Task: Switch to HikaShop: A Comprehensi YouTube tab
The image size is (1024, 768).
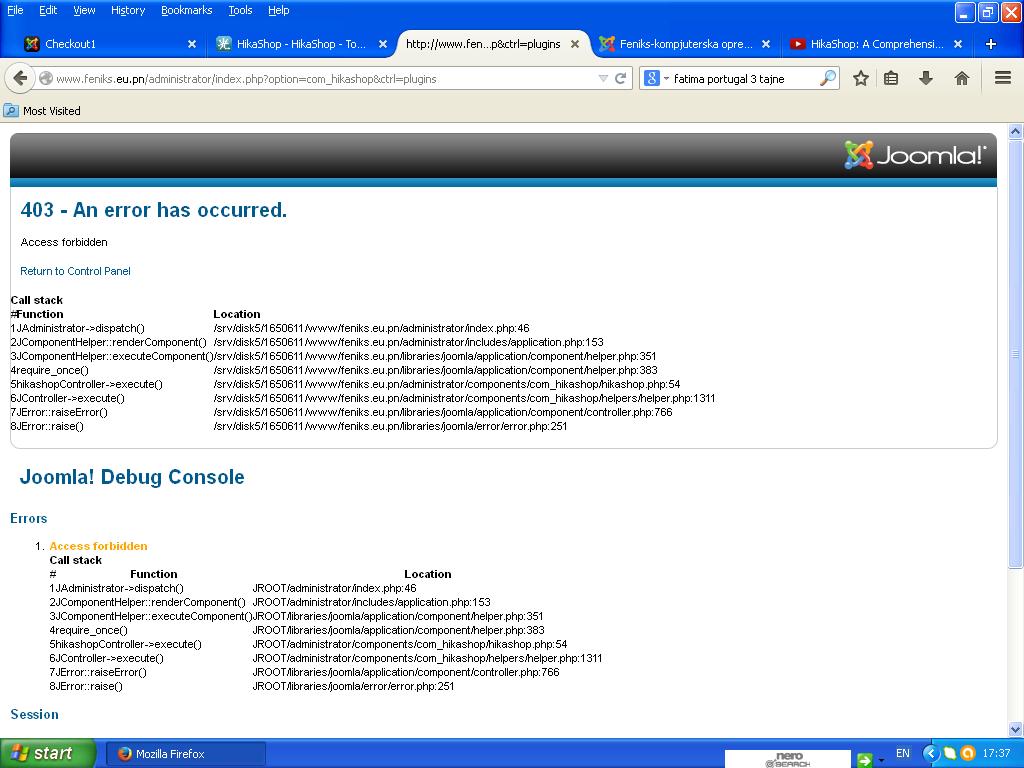Action: [875, 44]
